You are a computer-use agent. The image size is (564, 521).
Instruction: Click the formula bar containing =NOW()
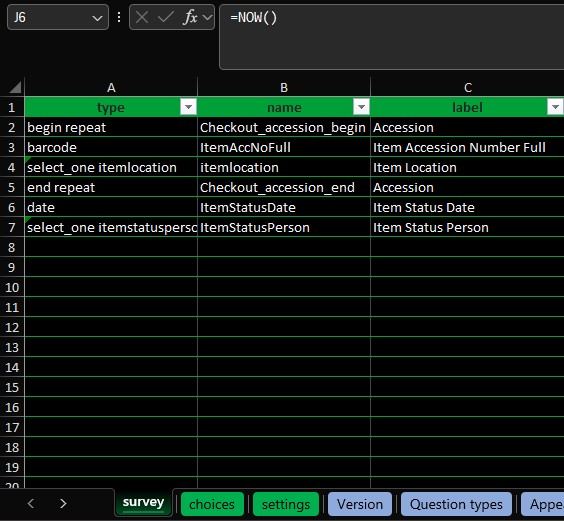391,37
